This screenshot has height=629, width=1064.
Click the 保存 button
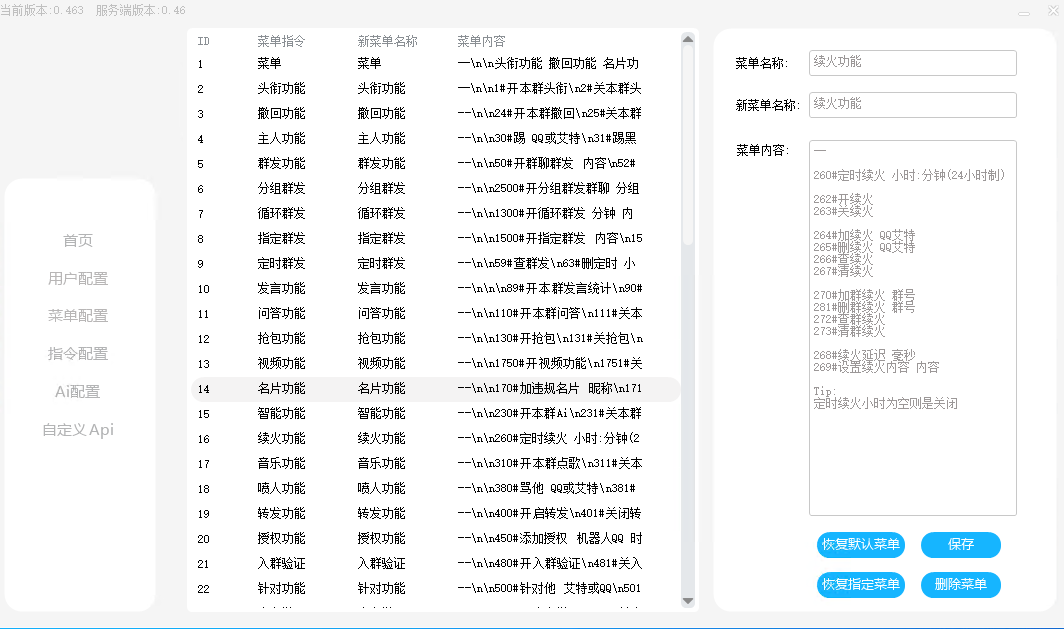(x=961, y=545)
